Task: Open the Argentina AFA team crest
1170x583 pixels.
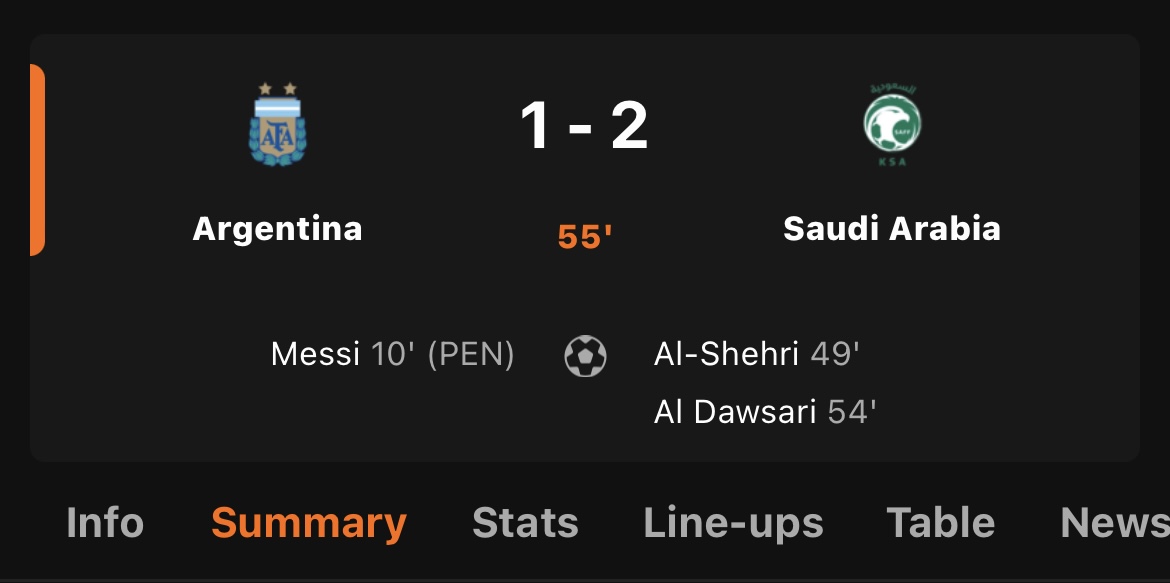Action: coord(278,125)
